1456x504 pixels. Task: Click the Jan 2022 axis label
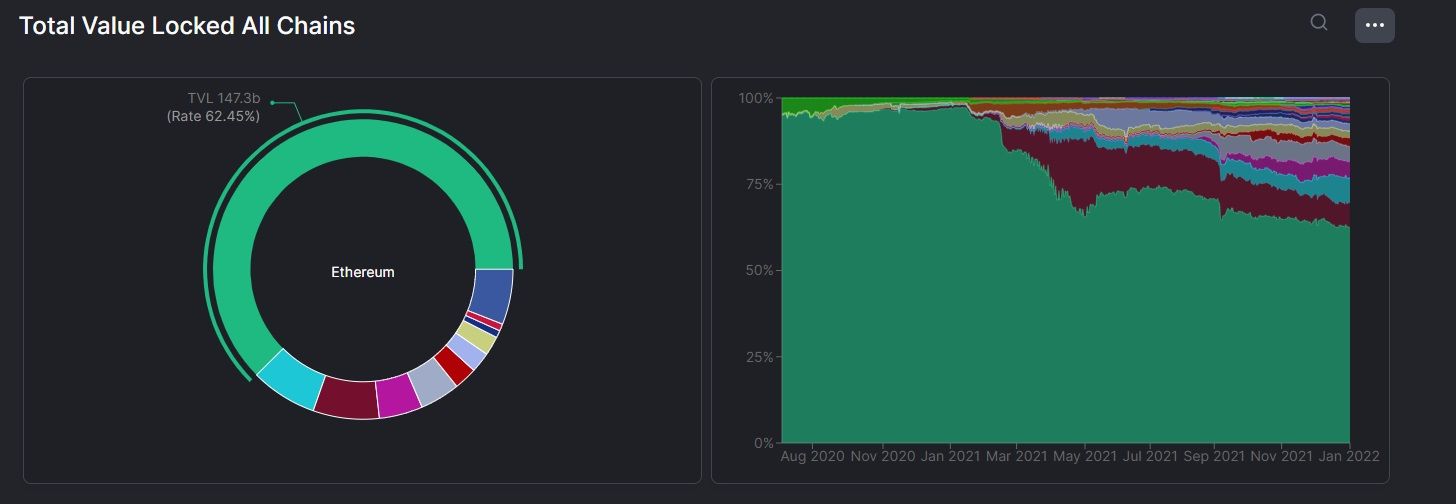point(1349,455)
